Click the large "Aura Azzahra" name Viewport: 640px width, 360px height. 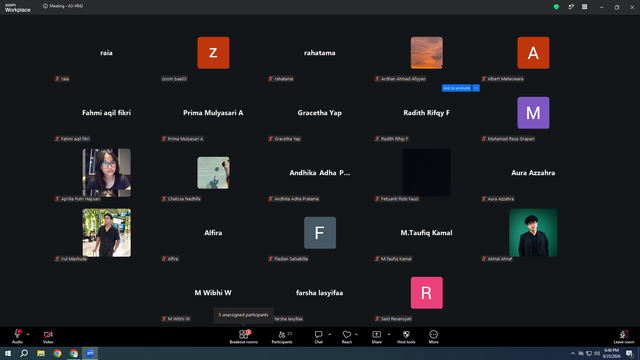(533, 173)
